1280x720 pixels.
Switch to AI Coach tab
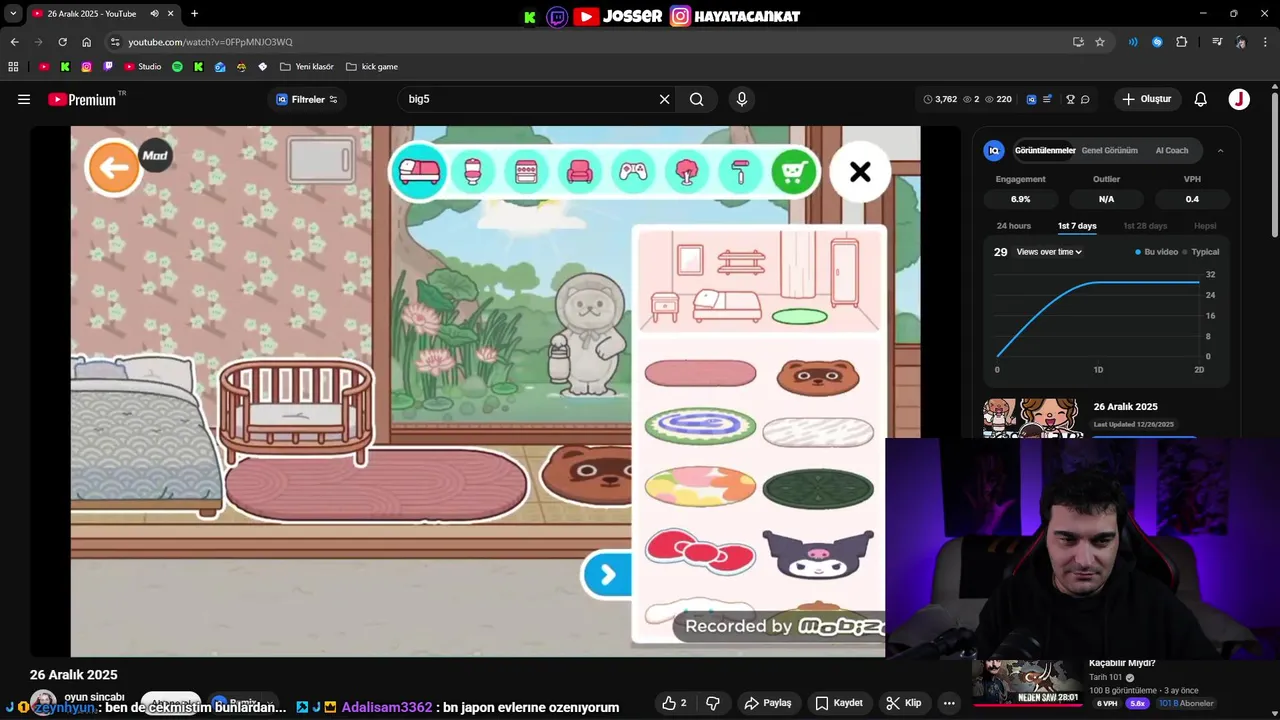click(1172, 150)
